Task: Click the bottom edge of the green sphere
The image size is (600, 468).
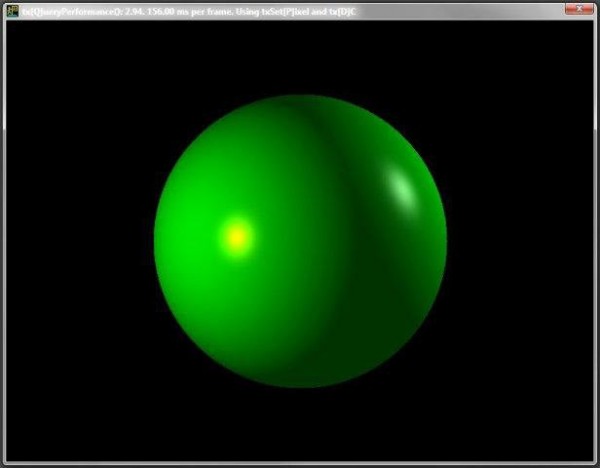Action: pos(300,385)
